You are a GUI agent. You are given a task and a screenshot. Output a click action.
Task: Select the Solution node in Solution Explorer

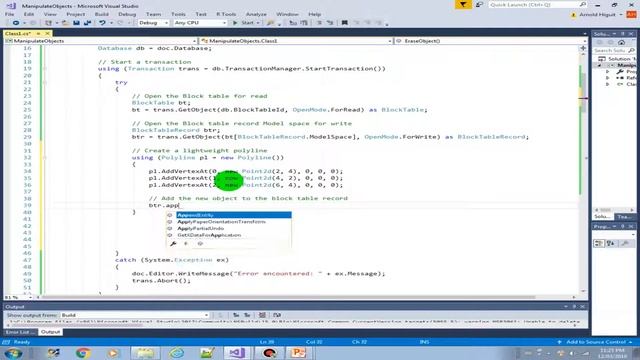pos(618,59)
